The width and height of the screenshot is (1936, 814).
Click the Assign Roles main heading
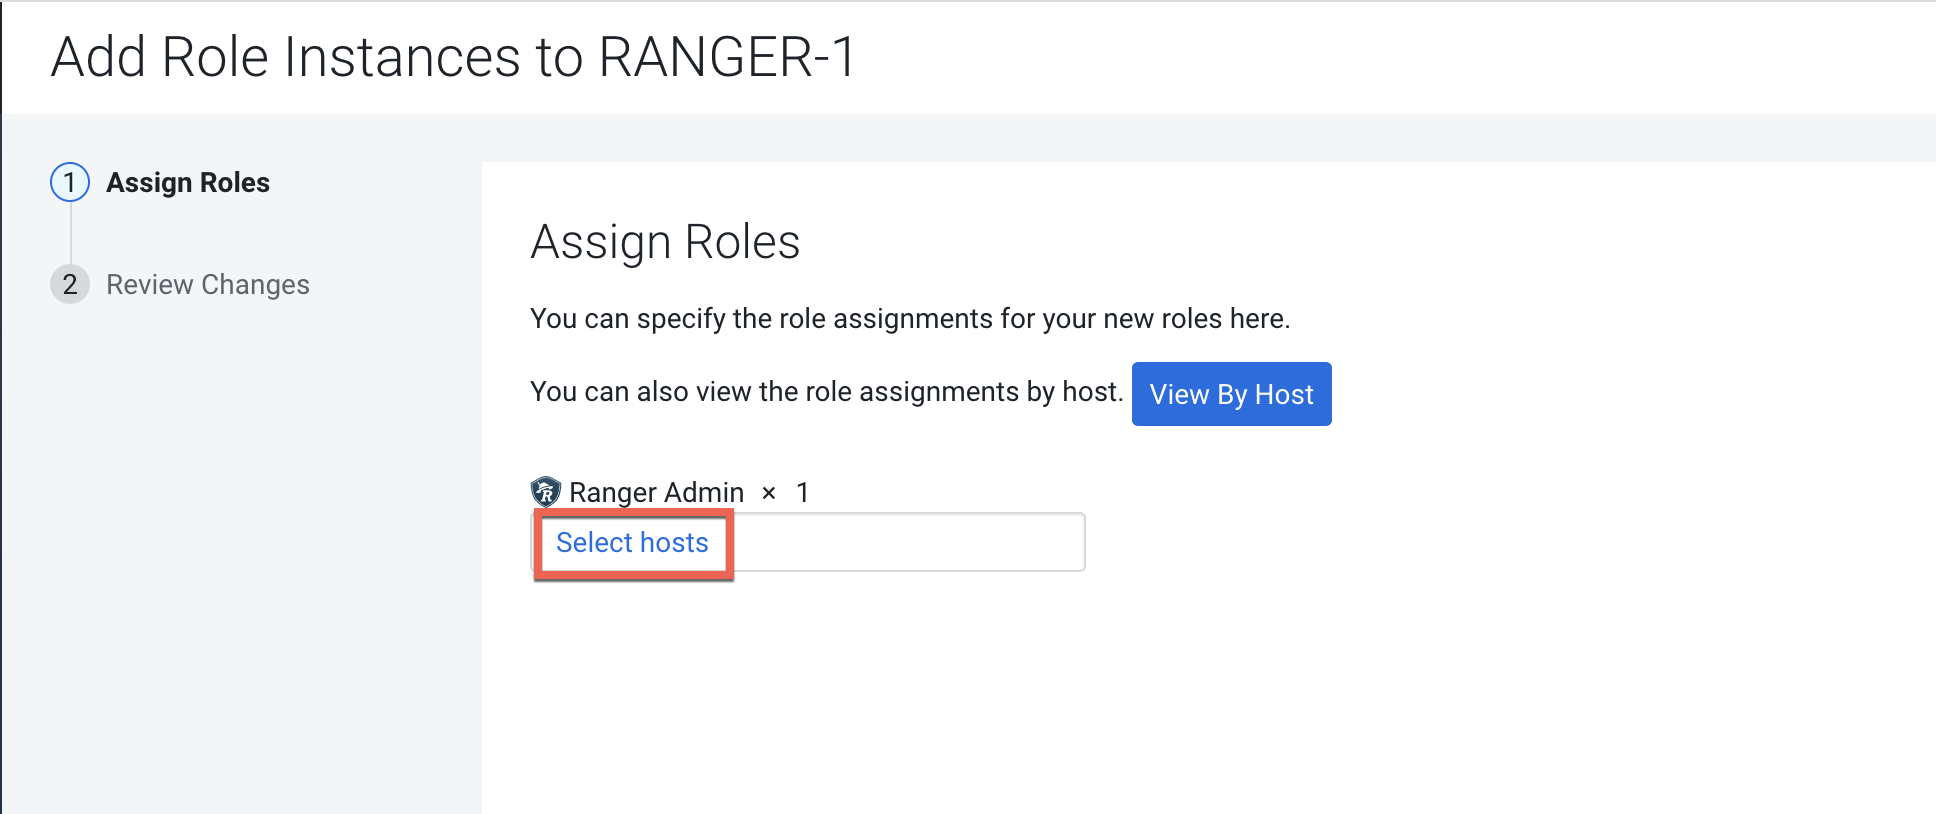tap(665, 242)
